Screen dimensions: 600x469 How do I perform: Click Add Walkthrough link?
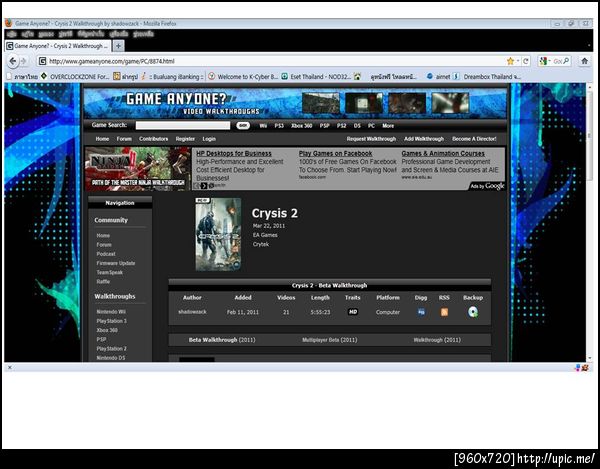coord(424,139)
